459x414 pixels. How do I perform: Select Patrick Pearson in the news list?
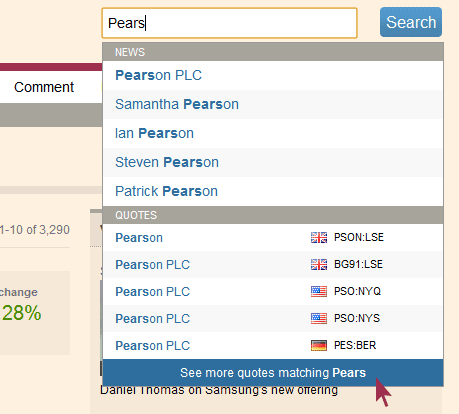click(x=273, y=191)
